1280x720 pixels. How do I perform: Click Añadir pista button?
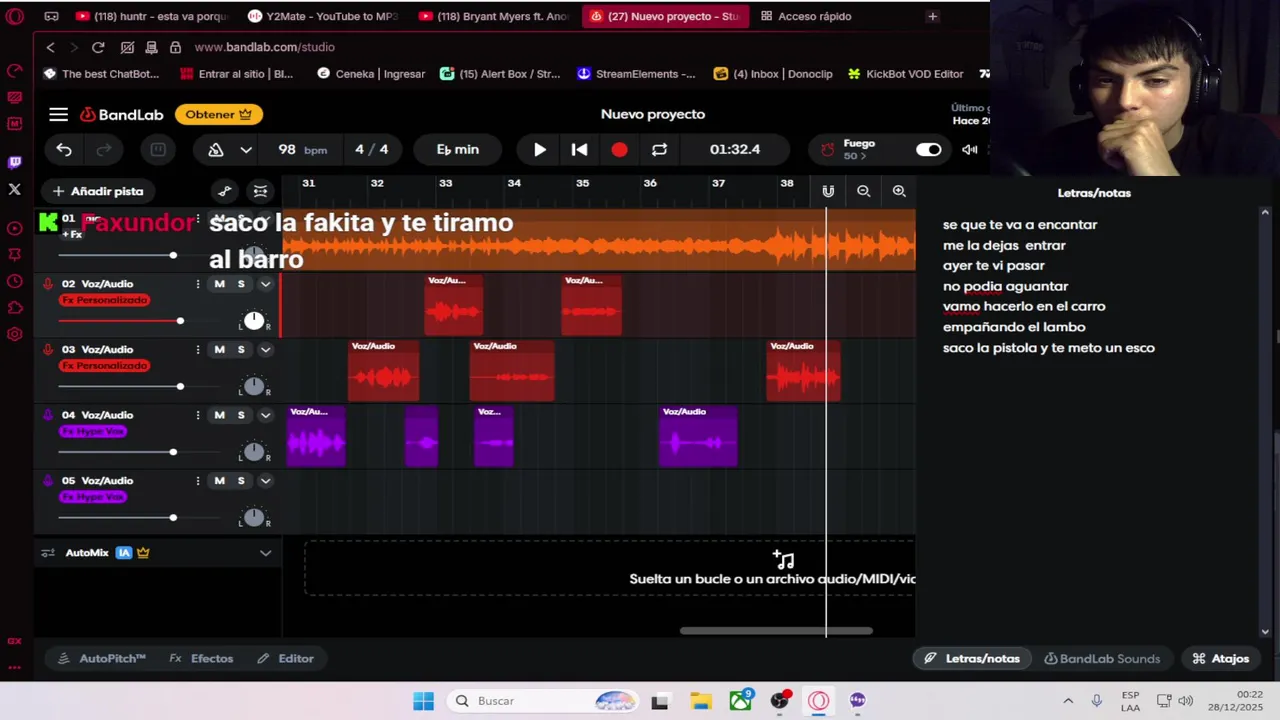pos(98,191)
